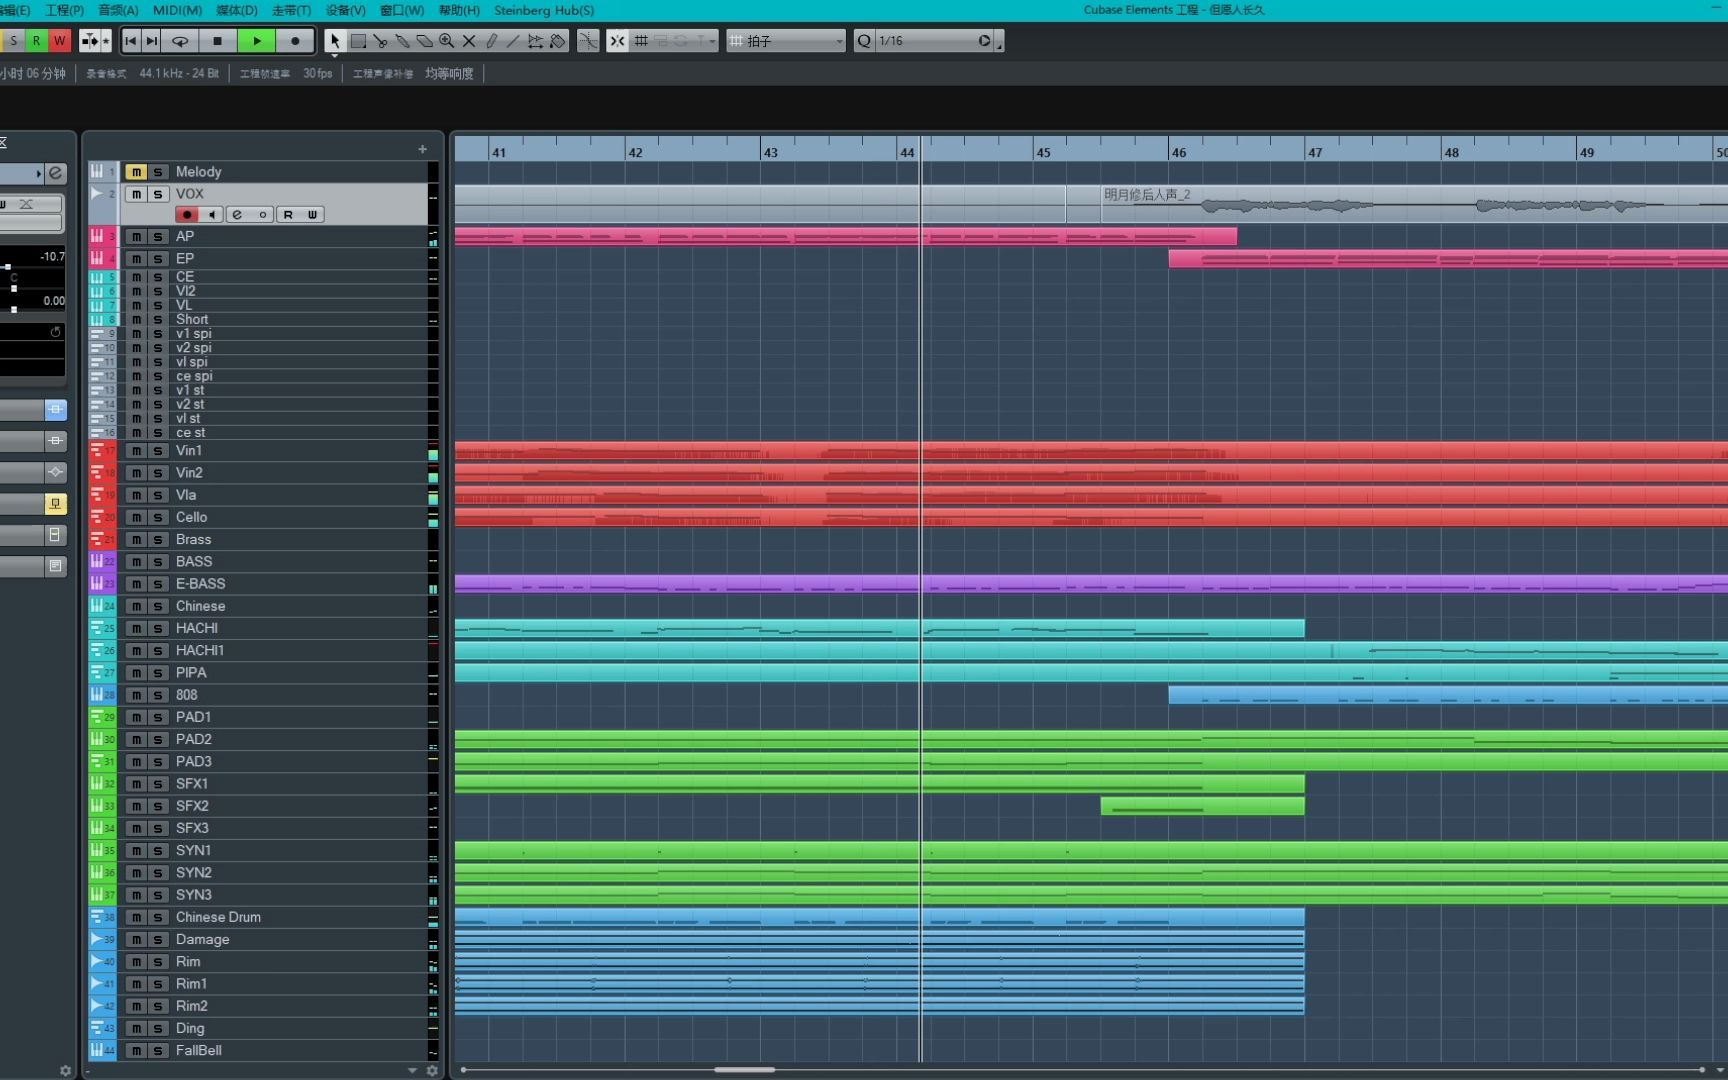Toggle record enable on VOX track
This screenshot has height=1080, width=1728.
tap(186, 215)
